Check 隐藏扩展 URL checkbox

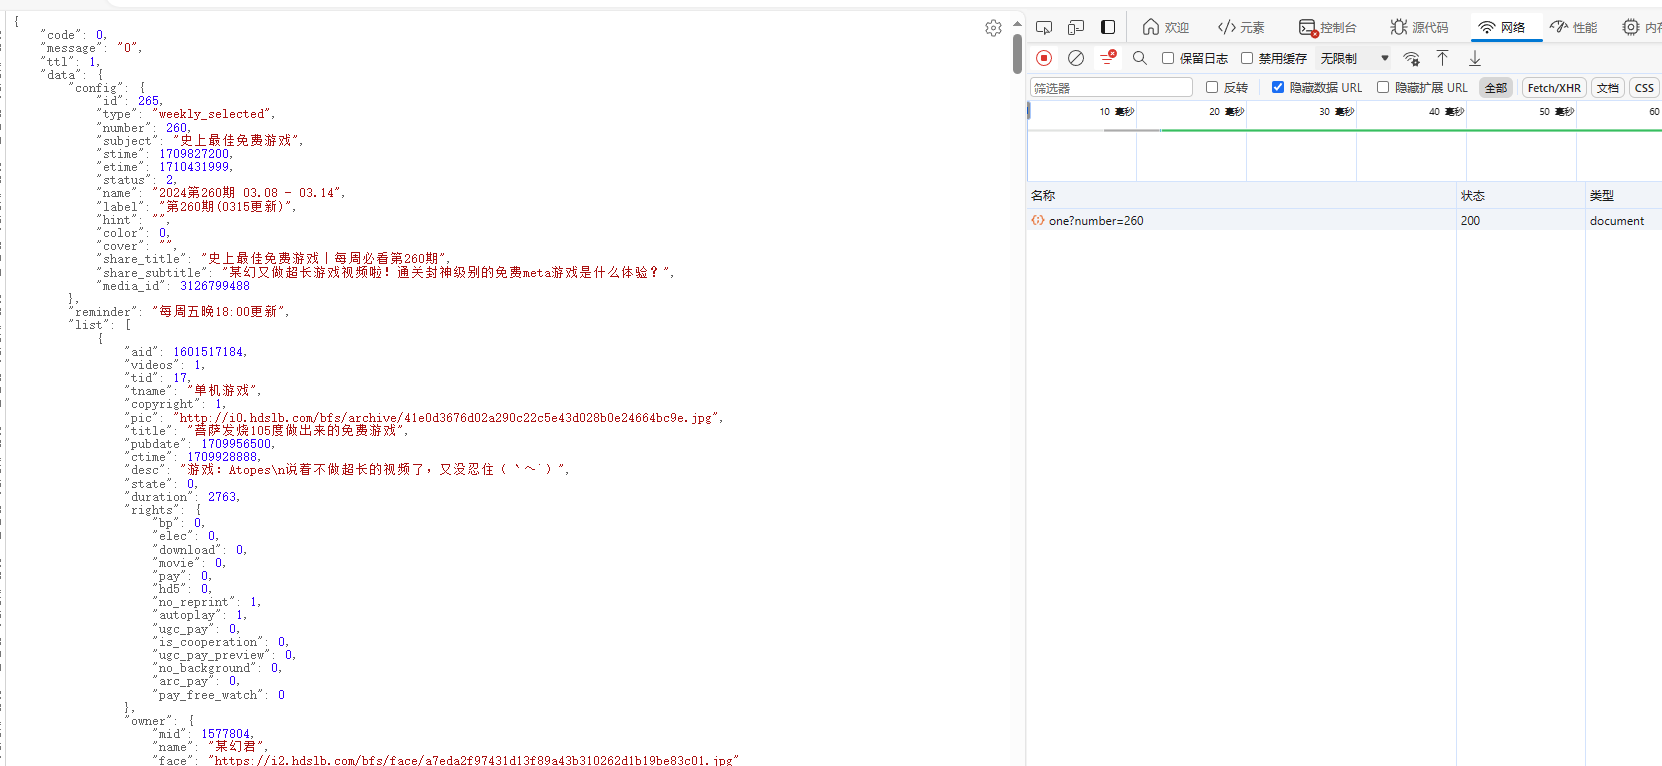pyautogui.click(x=1383, y=87)
